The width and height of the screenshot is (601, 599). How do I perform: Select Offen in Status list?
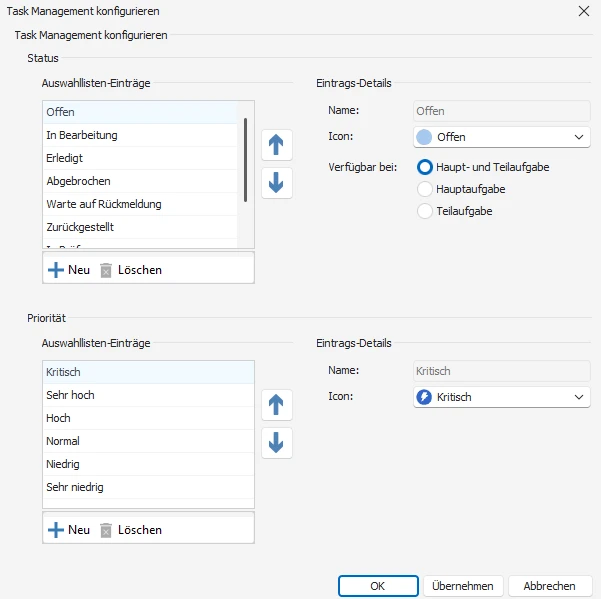pyautogui.click(x=140, y=112)
